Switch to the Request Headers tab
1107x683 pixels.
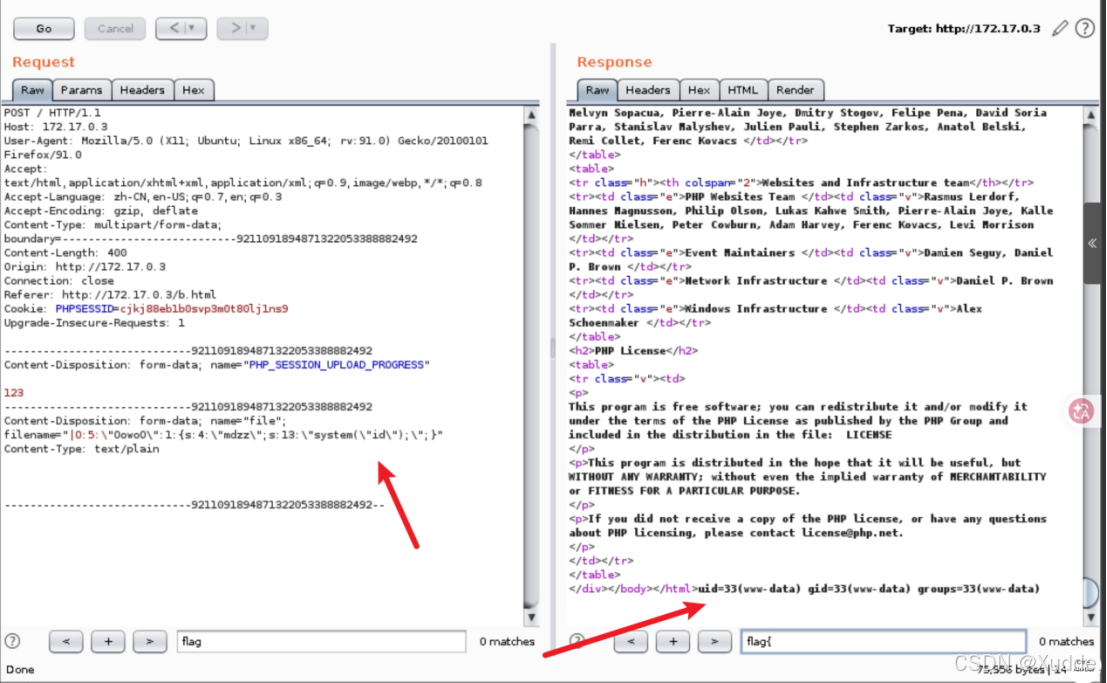[142, 90]
